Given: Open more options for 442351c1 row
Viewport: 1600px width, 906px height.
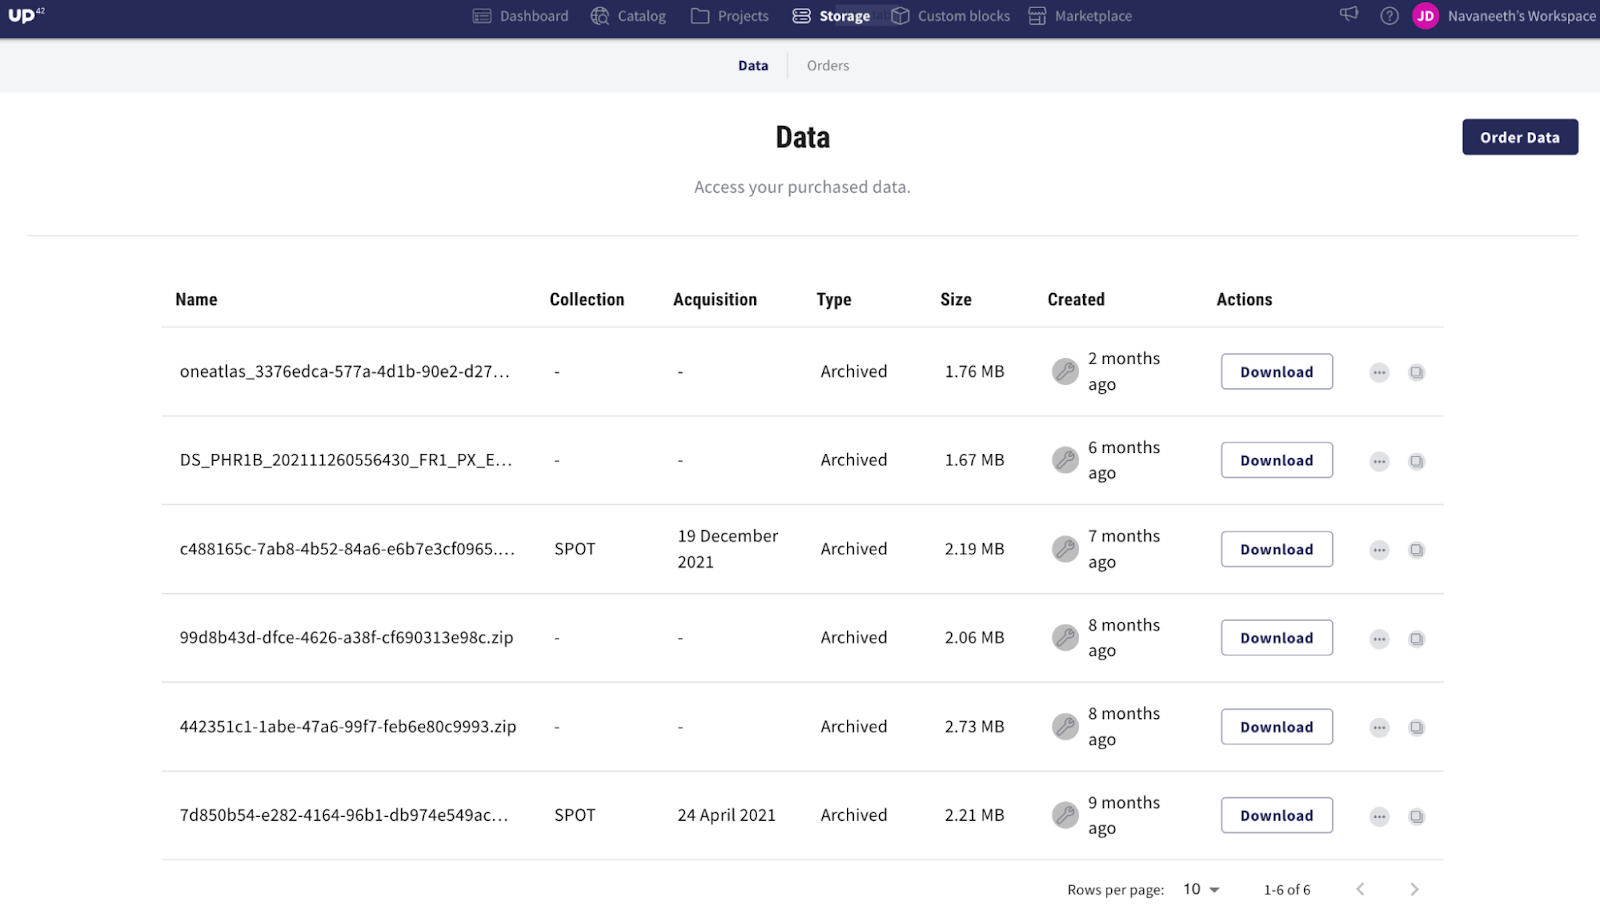Looking at the screenshot, I should point(1379,727).
